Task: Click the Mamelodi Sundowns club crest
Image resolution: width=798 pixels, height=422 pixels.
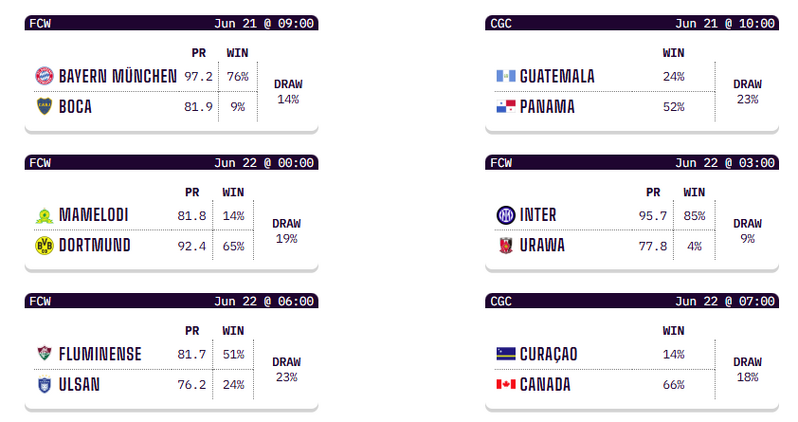Action: point(43,215)
